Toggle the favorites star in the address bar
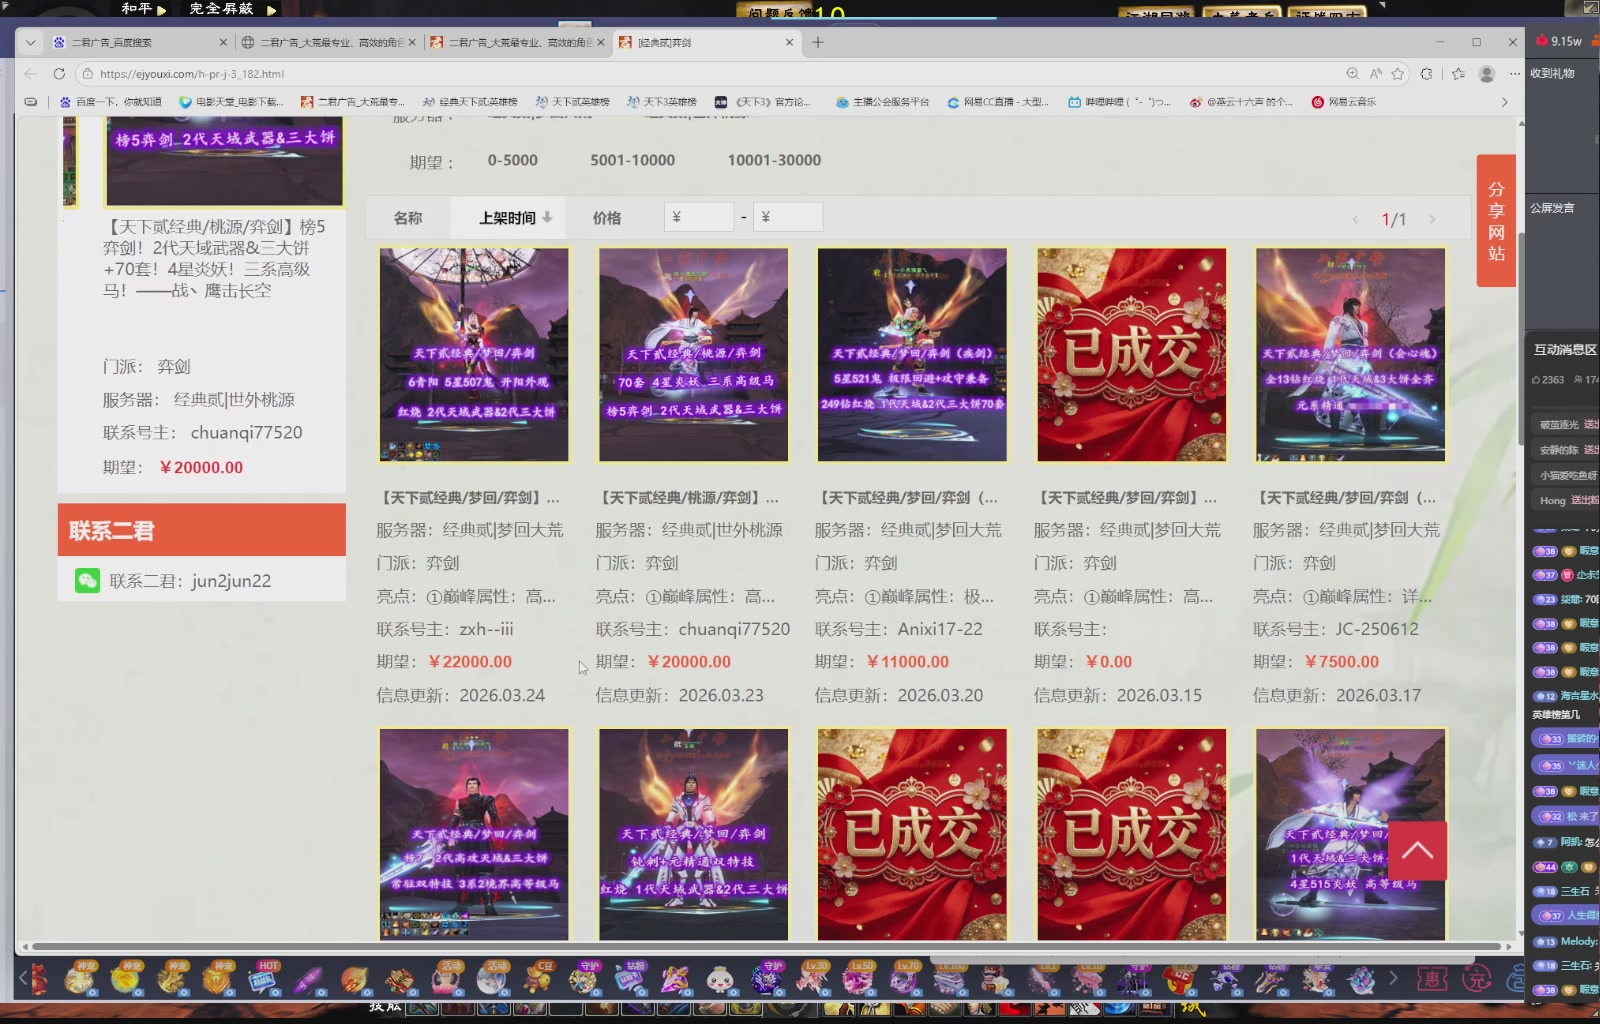 [1397, 73]
